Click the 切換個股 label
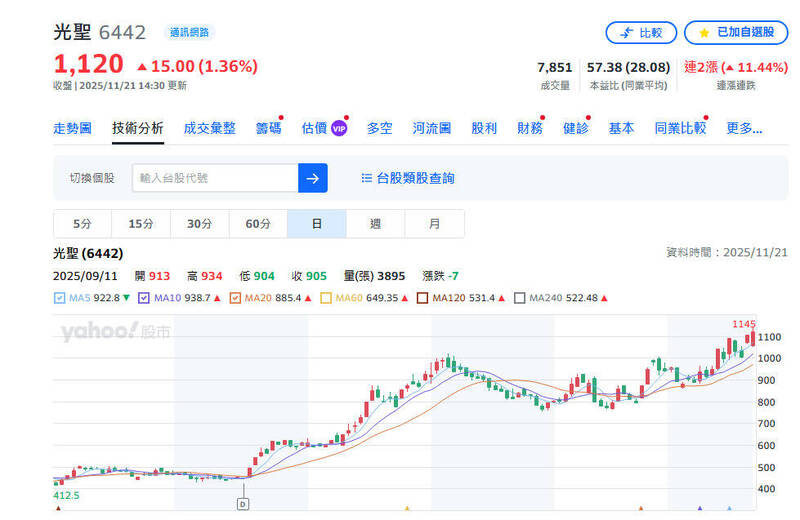The width and height of the screenshot is (800, 520). [x=92, y=178]
